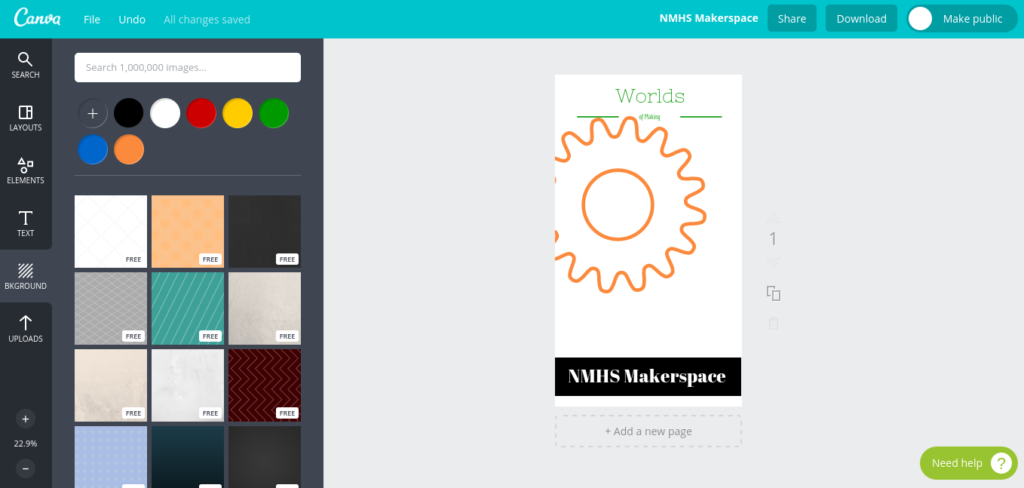Viewport: 1024px width, 488px height.
Task: Choose the red color swatch
Action: pyautogui.click(x=201, y=114)
